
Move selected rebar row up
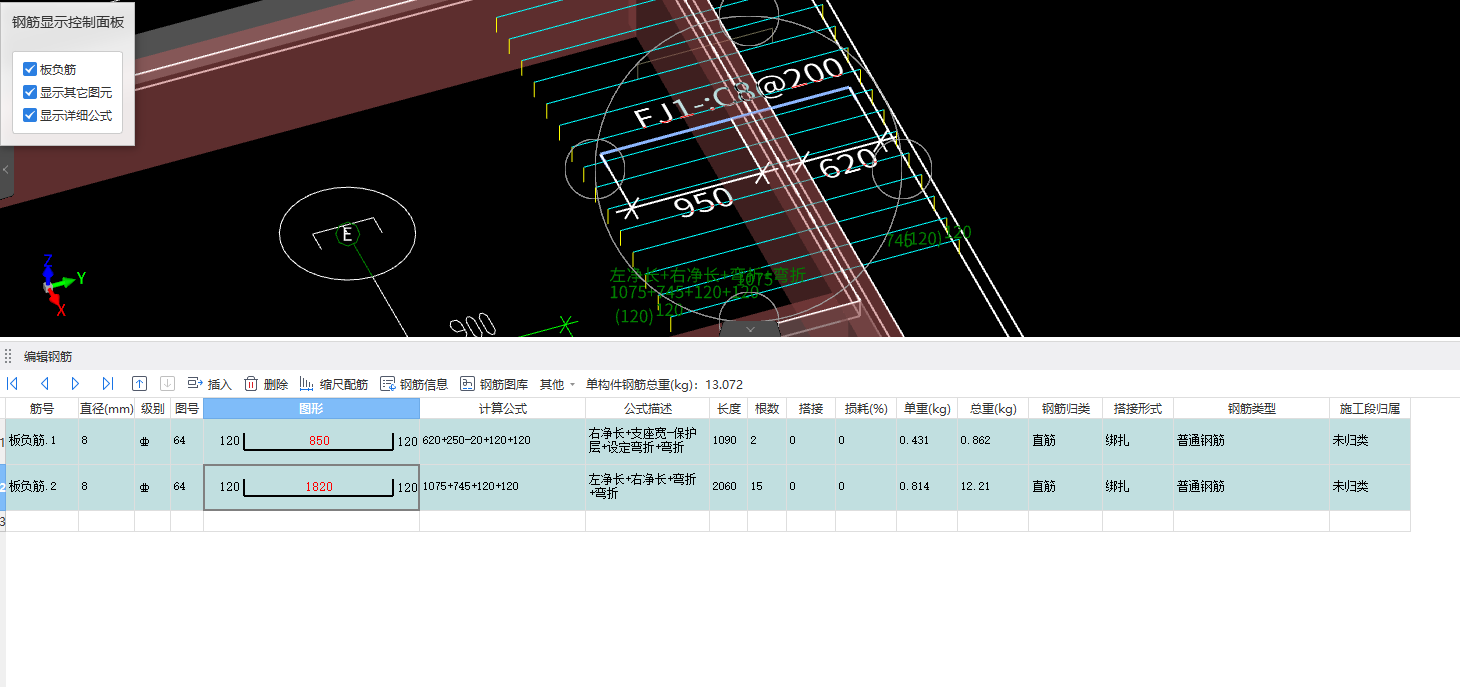[x=140, y=384]
